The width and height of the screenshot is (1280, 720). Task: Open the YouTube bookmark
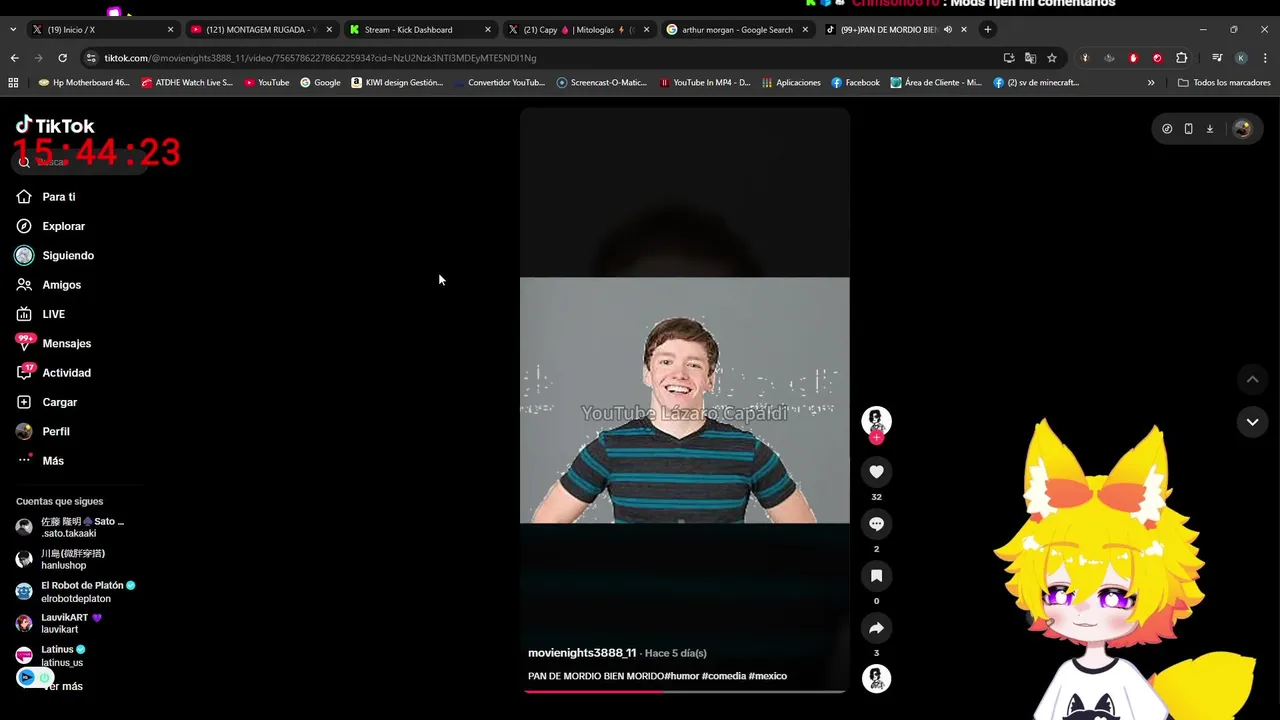click(x=266, y=83)
